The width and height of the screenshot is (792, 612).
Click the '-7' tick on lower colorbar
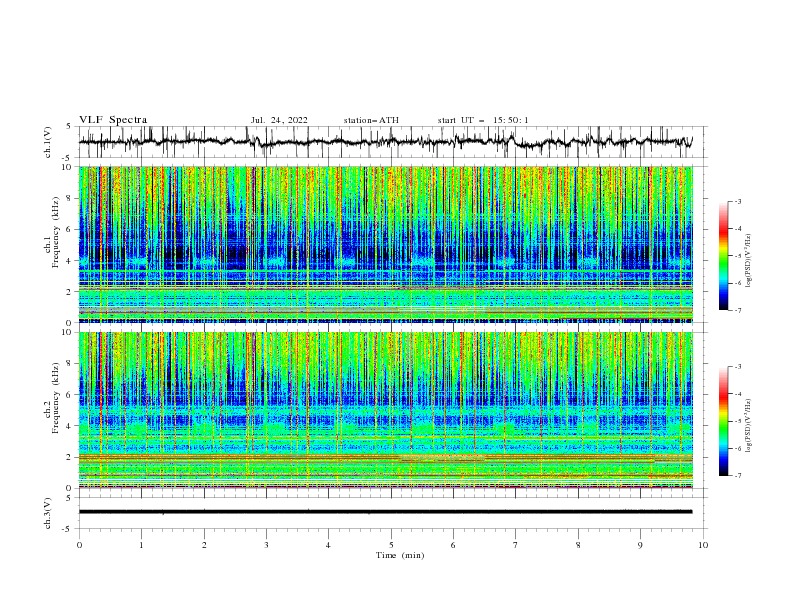[738, 475]
